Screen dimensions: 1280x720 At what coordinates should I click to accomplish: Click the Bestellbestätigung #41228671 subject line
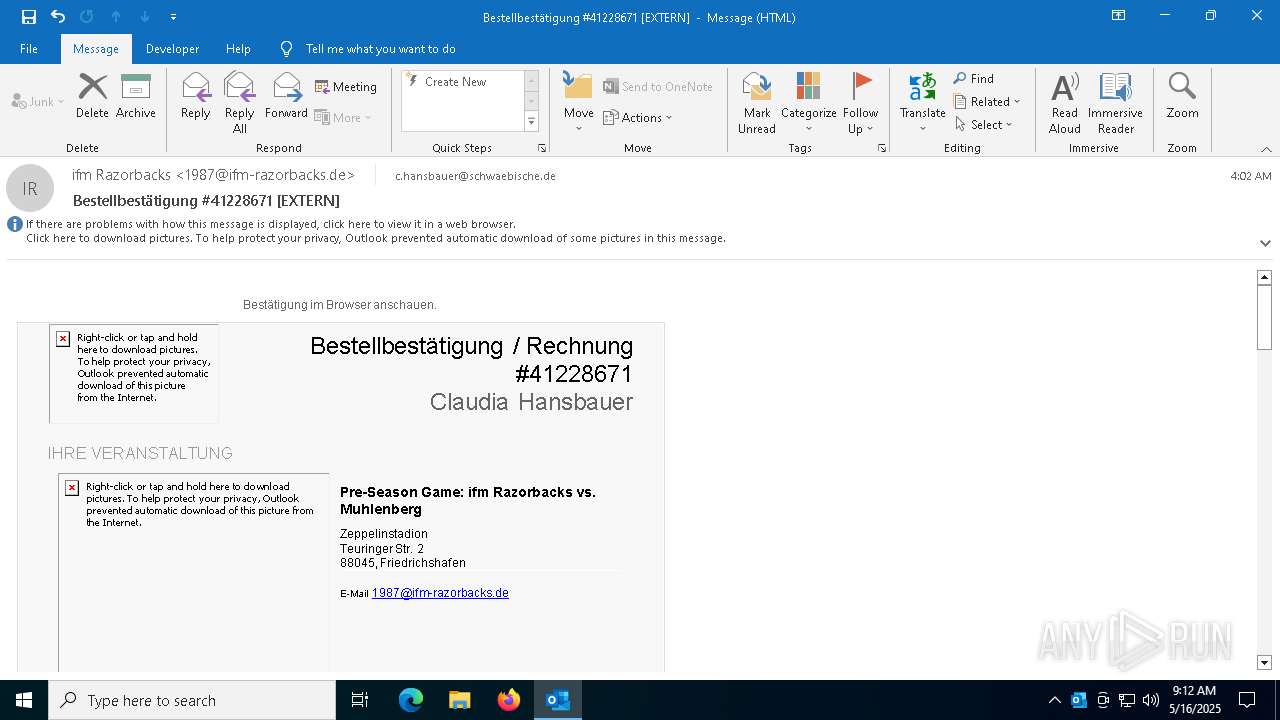[206, 200]
